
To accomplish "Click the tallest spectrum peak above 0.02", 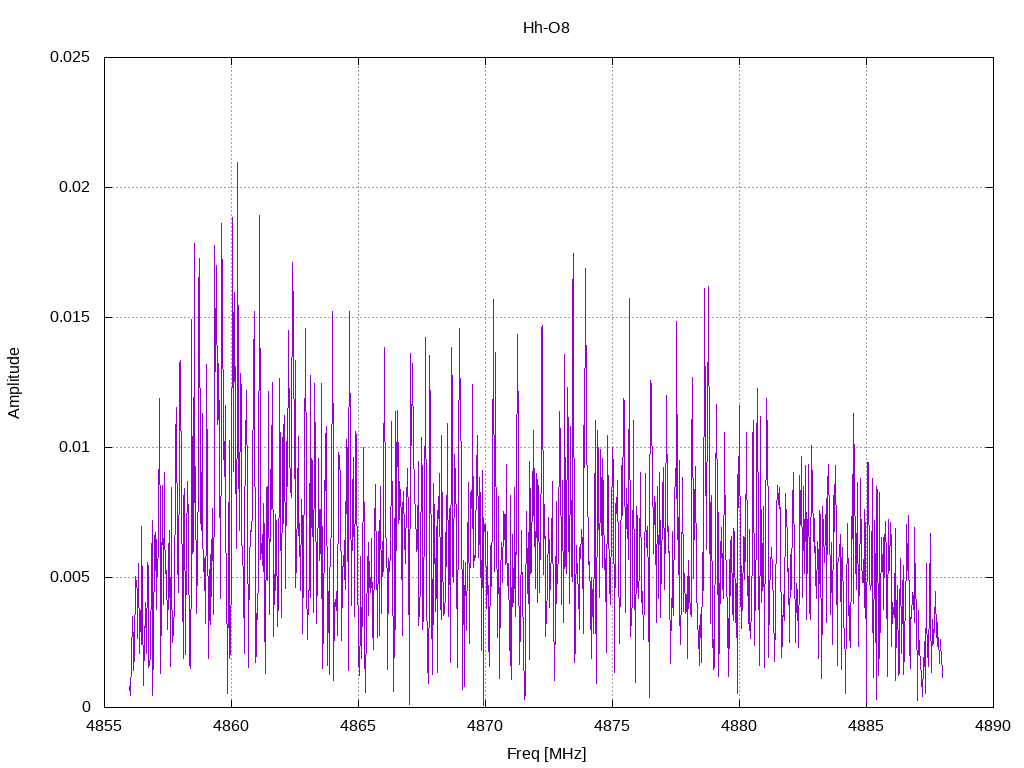I will [237, 165].
